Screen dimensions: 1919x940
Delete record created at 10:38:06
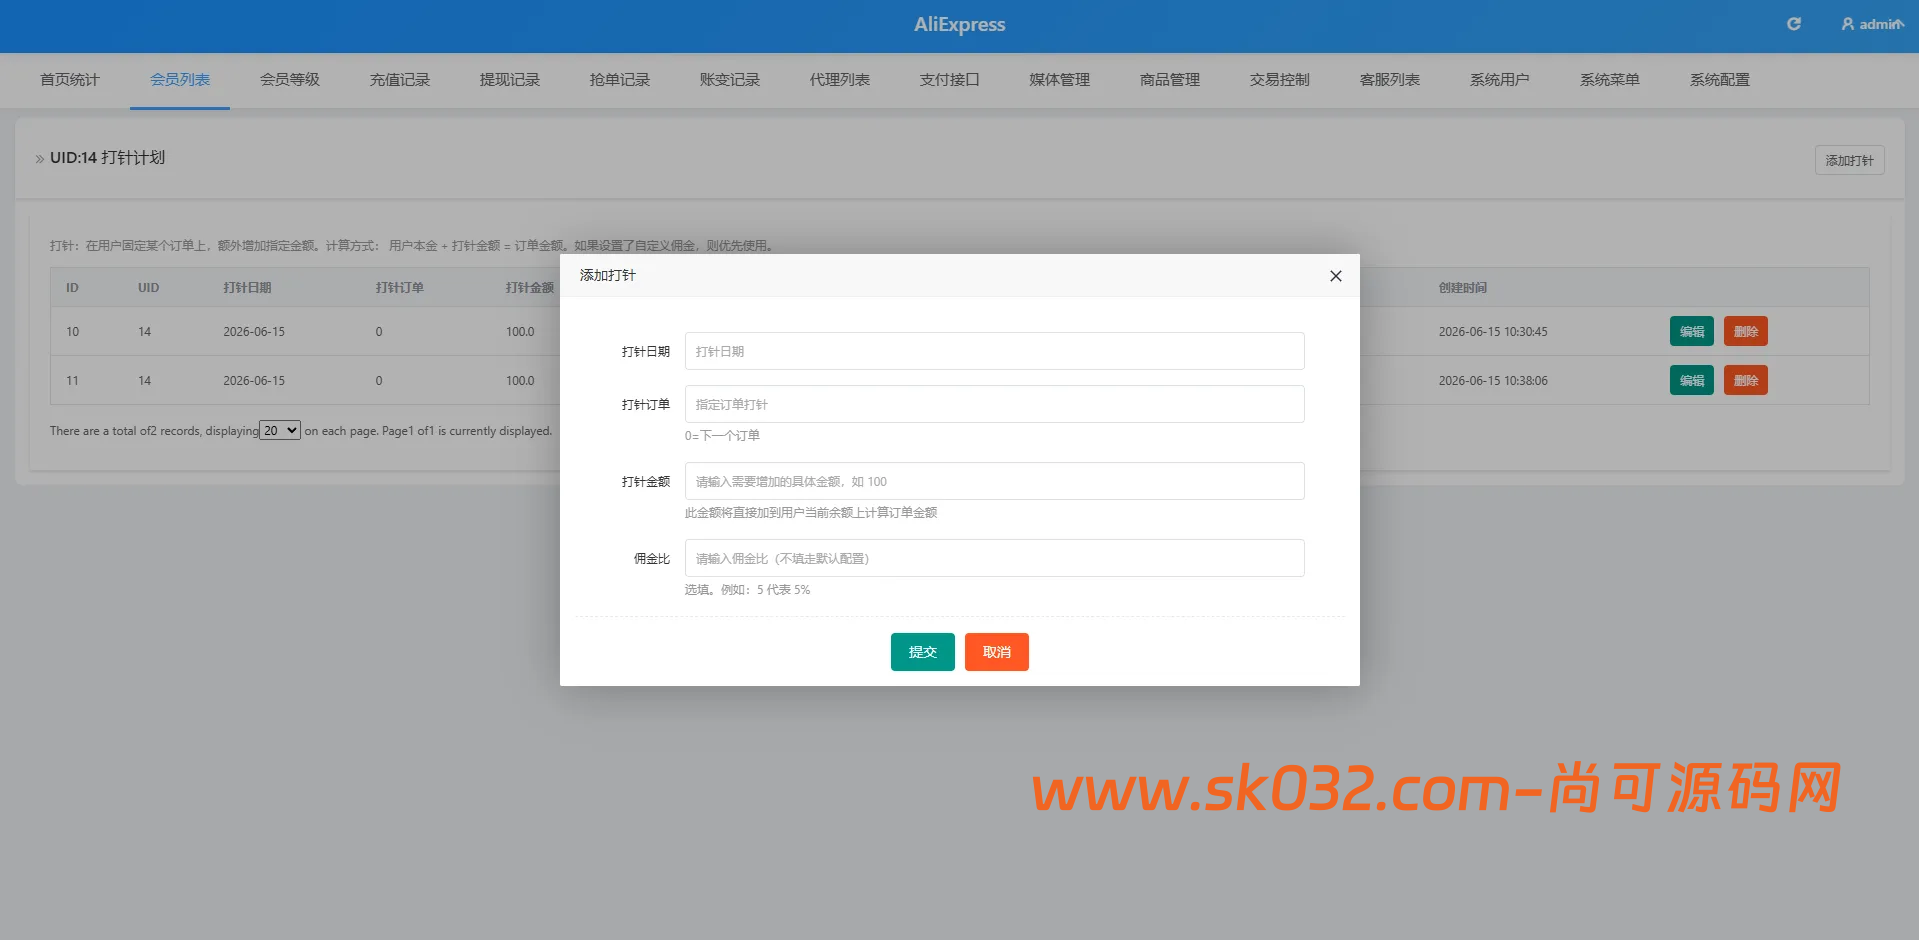pos(1746,380)
